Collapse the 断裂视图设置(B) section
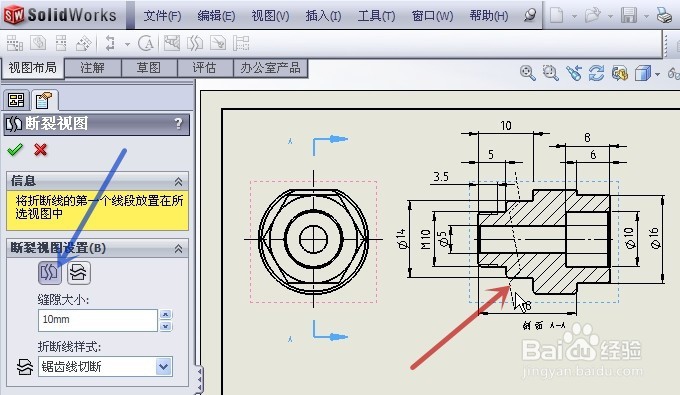Image resolution: width=680 pixels, height=395 pixels. pyautogui.click(x=178, y=249)
